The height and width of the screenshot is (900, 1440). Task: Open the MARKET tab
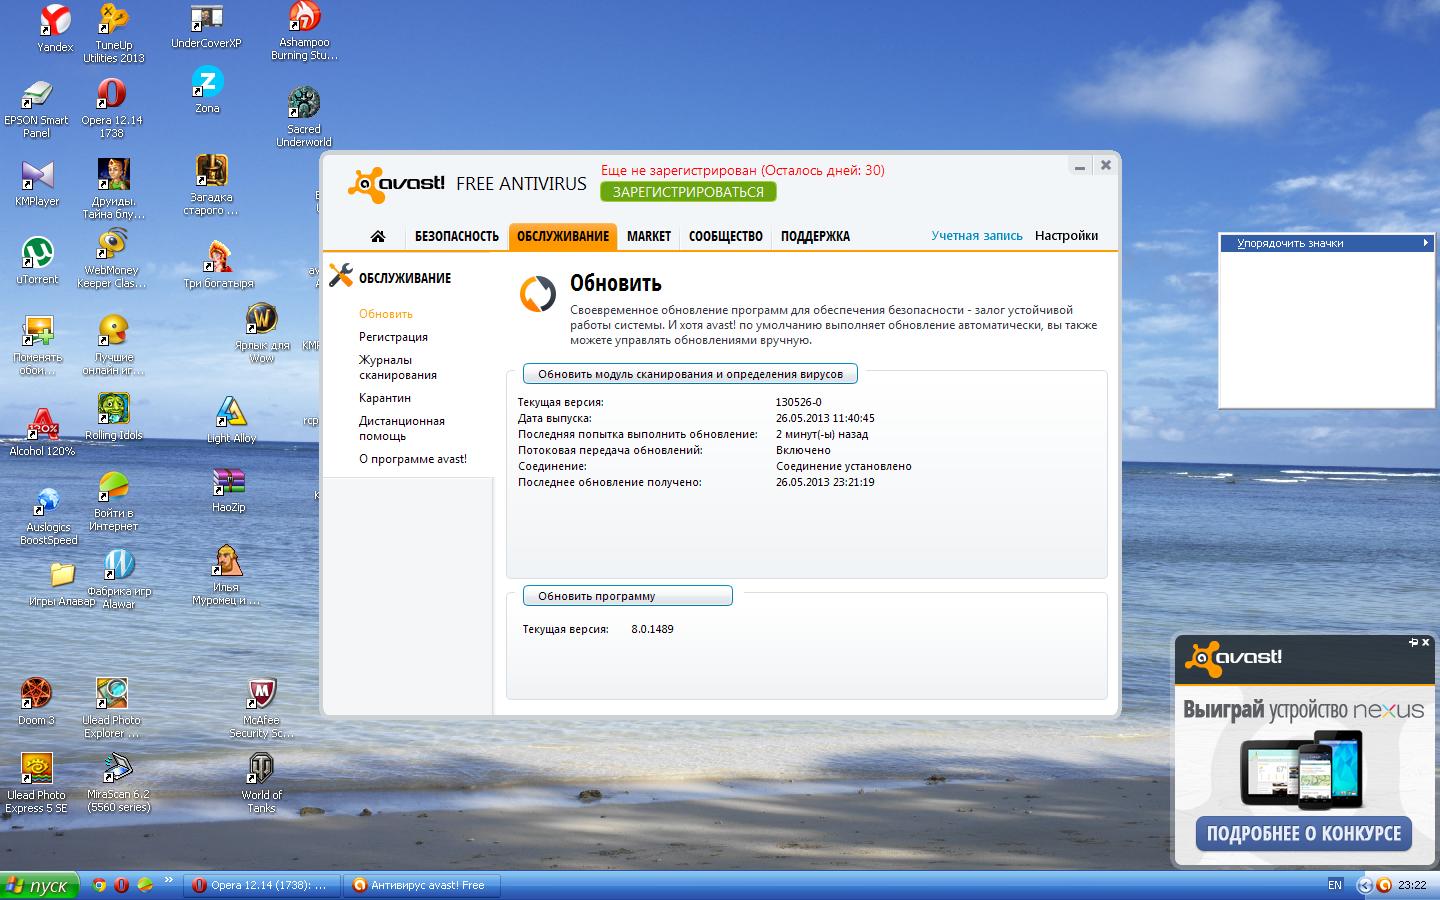649,236
